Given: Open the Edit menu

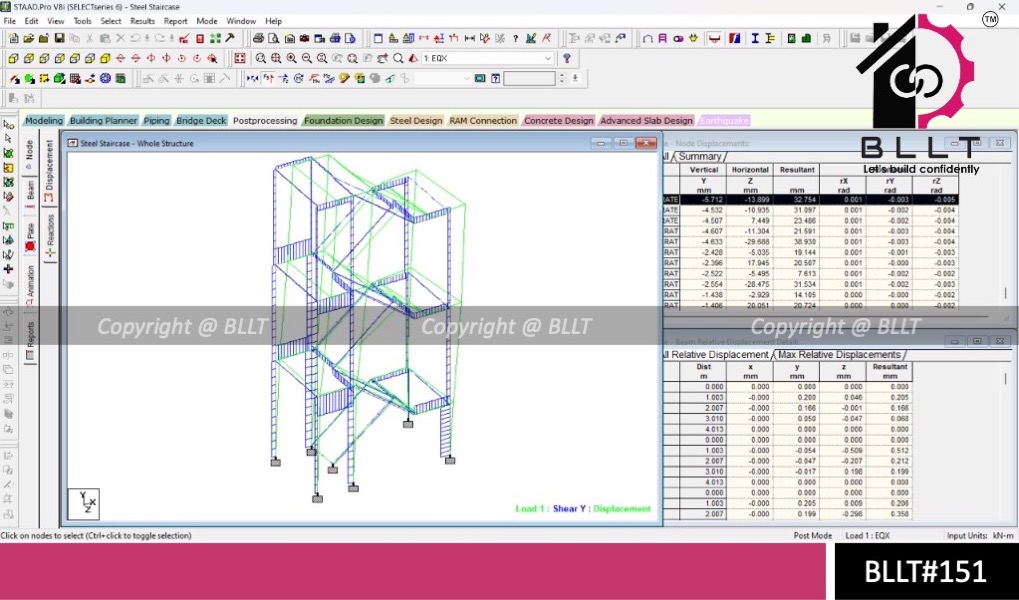Looking at the screenshot, I should (31, 21).
